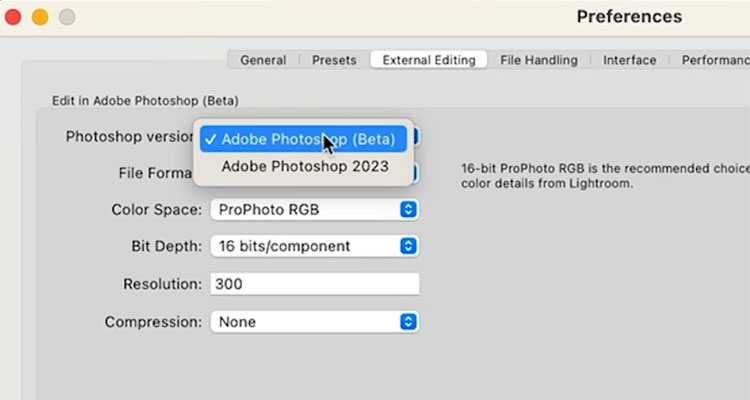
Task: Open the Color Space dropdown showing ProPhoto RGB
Action: (x=315, y=210)
